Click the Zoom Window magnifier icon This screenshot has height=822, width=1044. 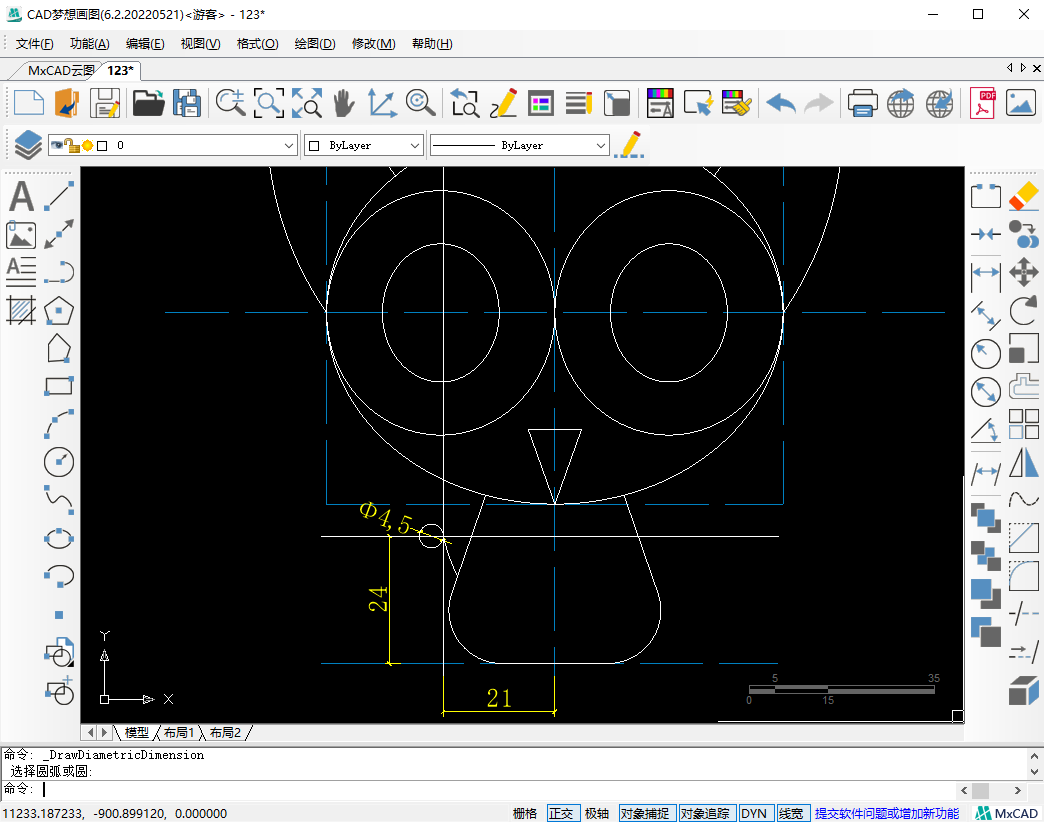pos(268,103)
